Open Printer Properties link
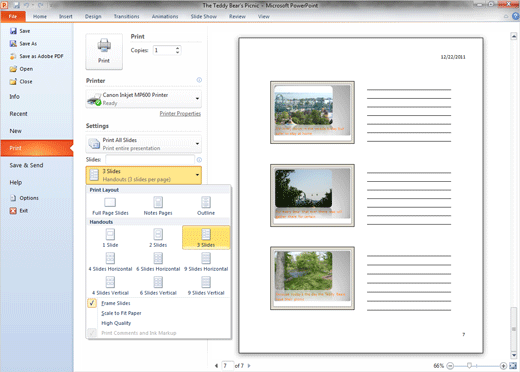 [x=180, y=114]
